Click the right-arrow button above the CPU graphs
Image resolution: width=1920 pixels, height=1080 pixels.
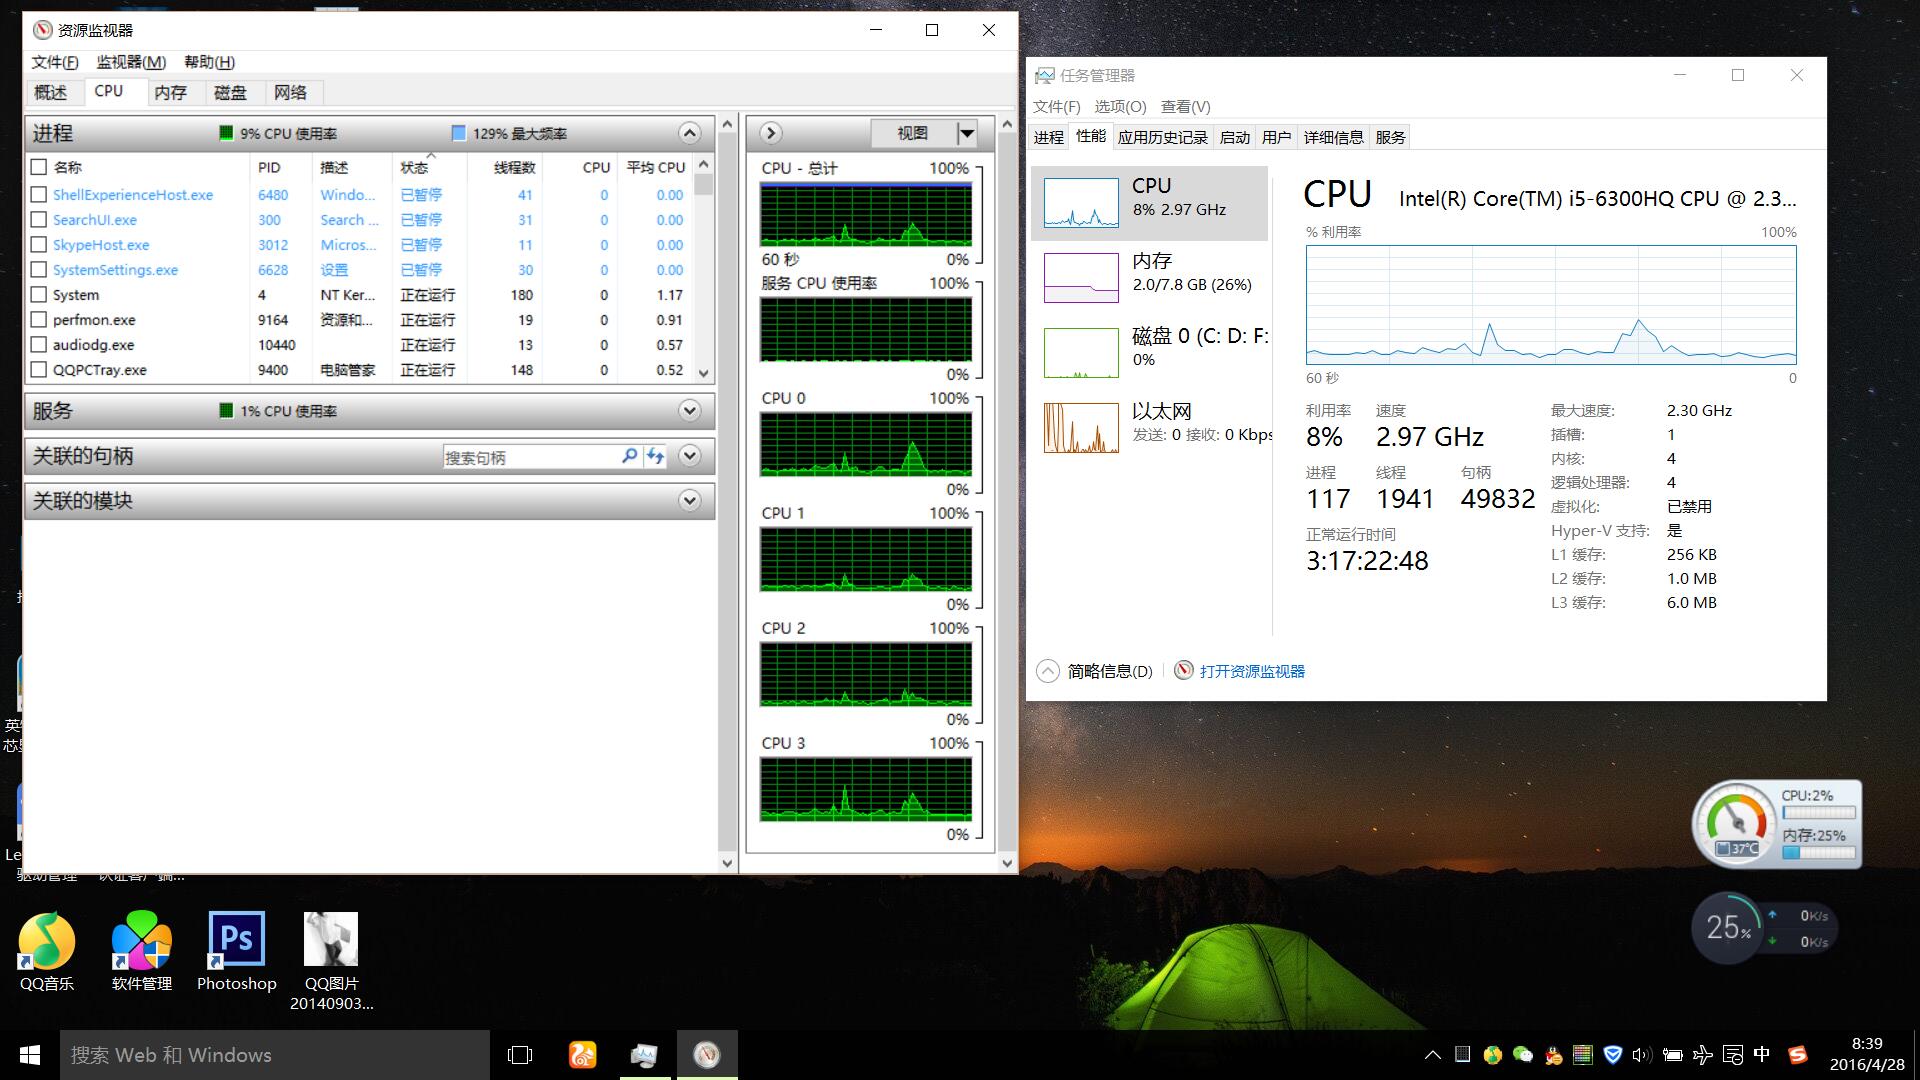pyautogui.click(x=770, y=133)
